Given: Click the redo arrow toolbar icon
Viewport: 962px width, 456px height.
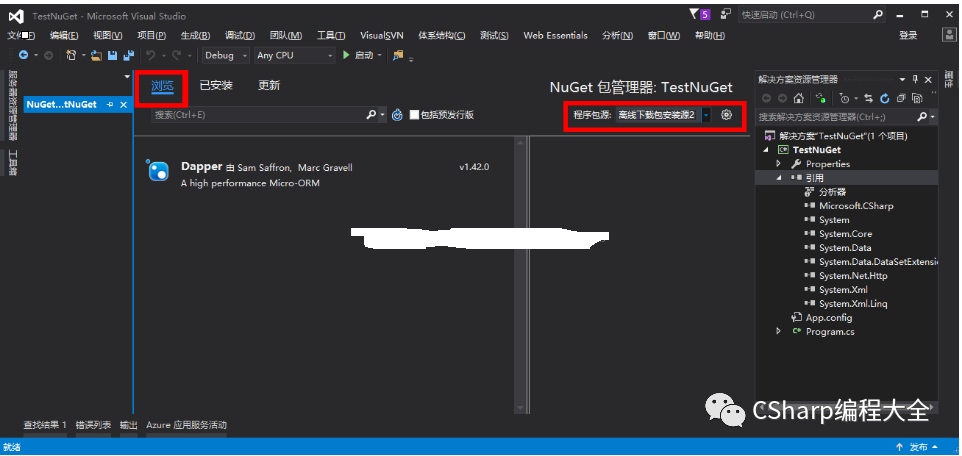Looking at the screenshot, I should tap(177, 55).
